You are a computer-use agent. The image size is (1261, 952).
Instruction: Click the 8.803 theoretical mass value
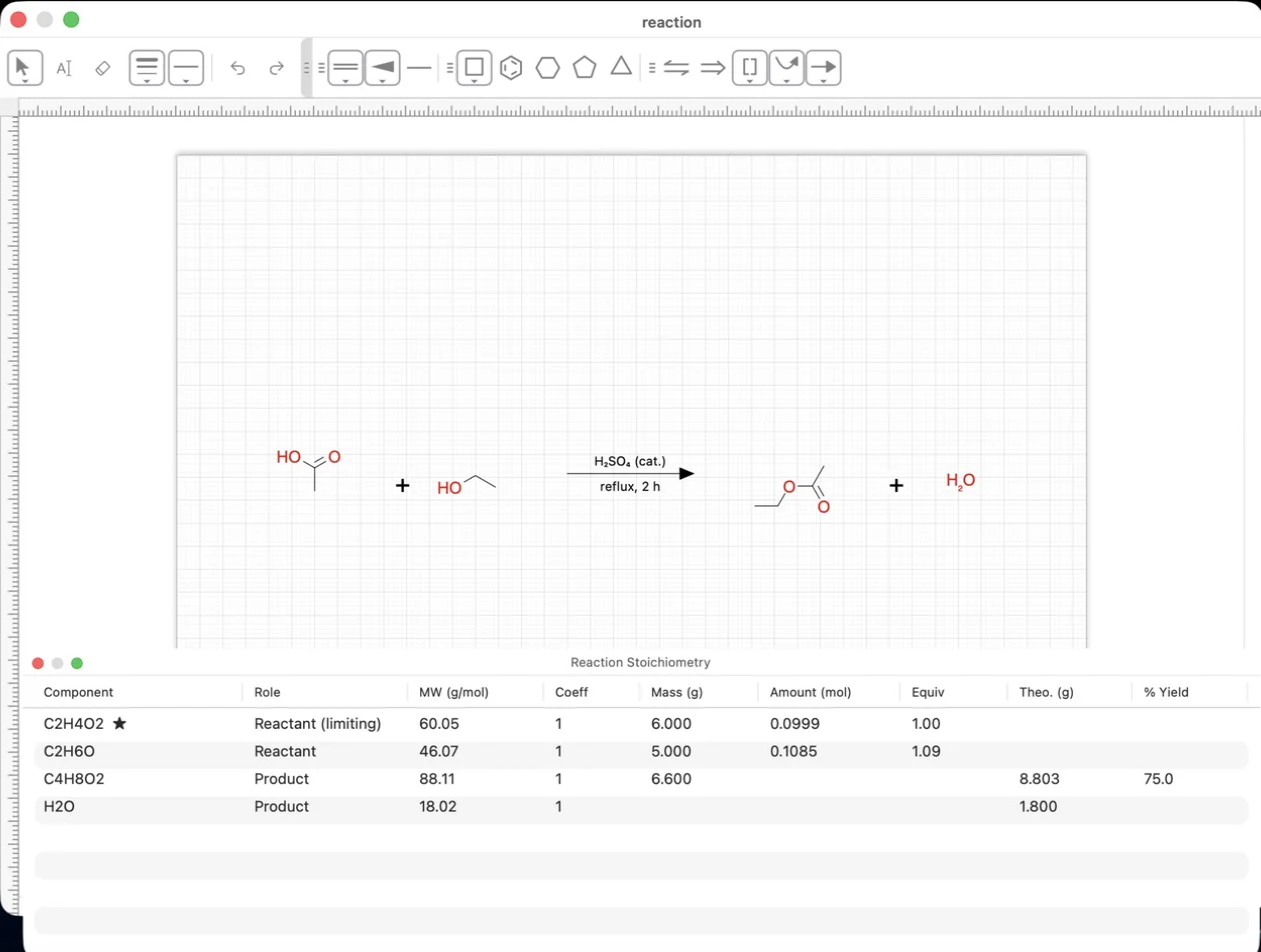1039,778
